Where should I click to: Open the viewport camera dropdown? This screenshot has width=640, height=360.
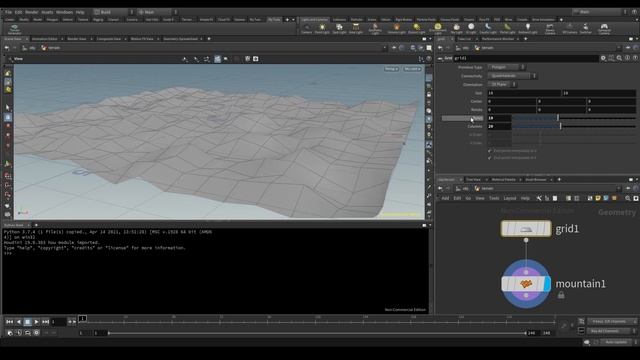(412, 69)
